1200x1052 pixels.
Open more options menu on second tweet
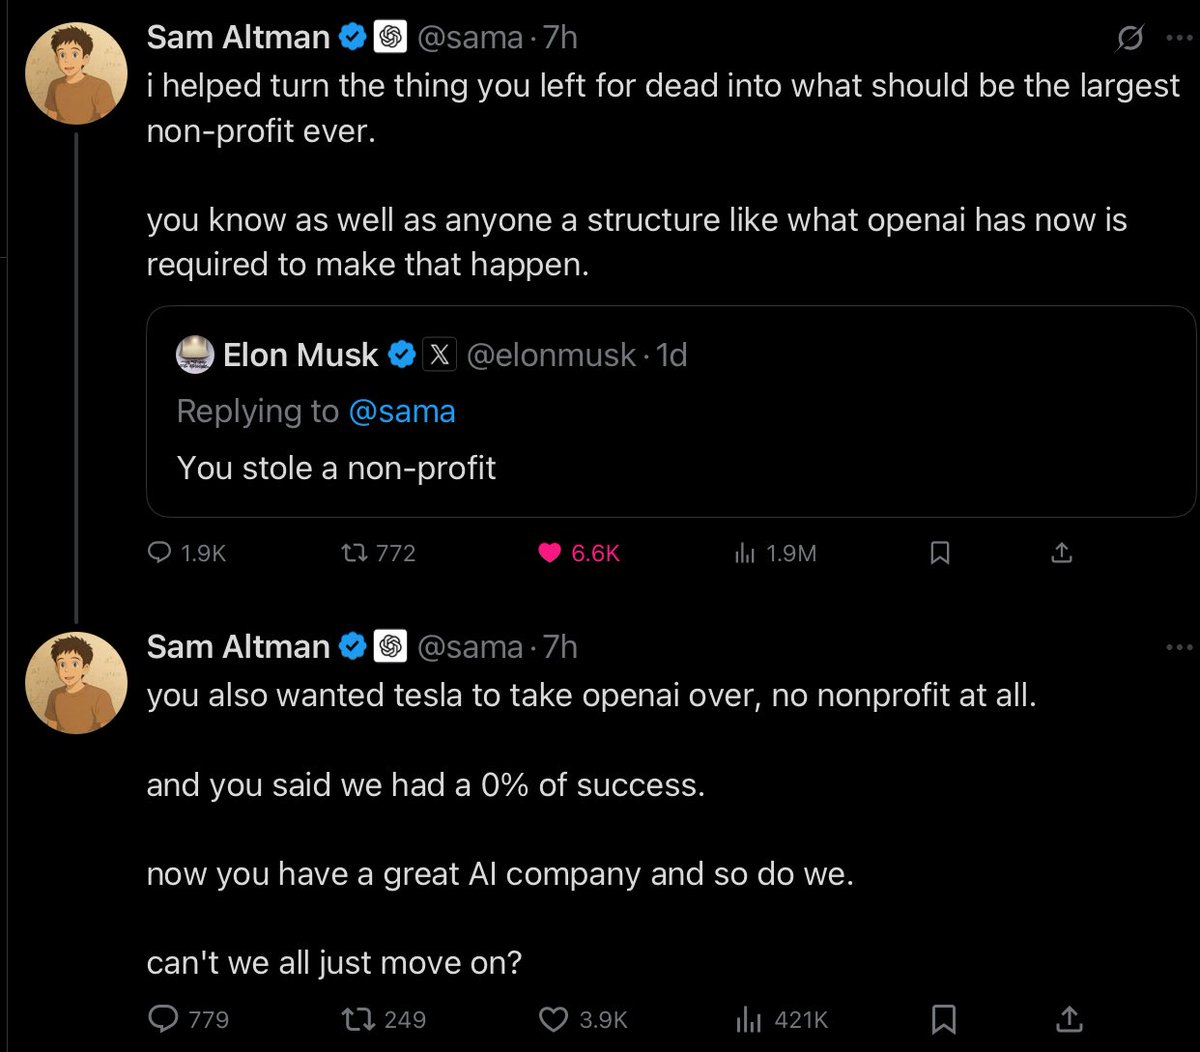coord(1180,648)
